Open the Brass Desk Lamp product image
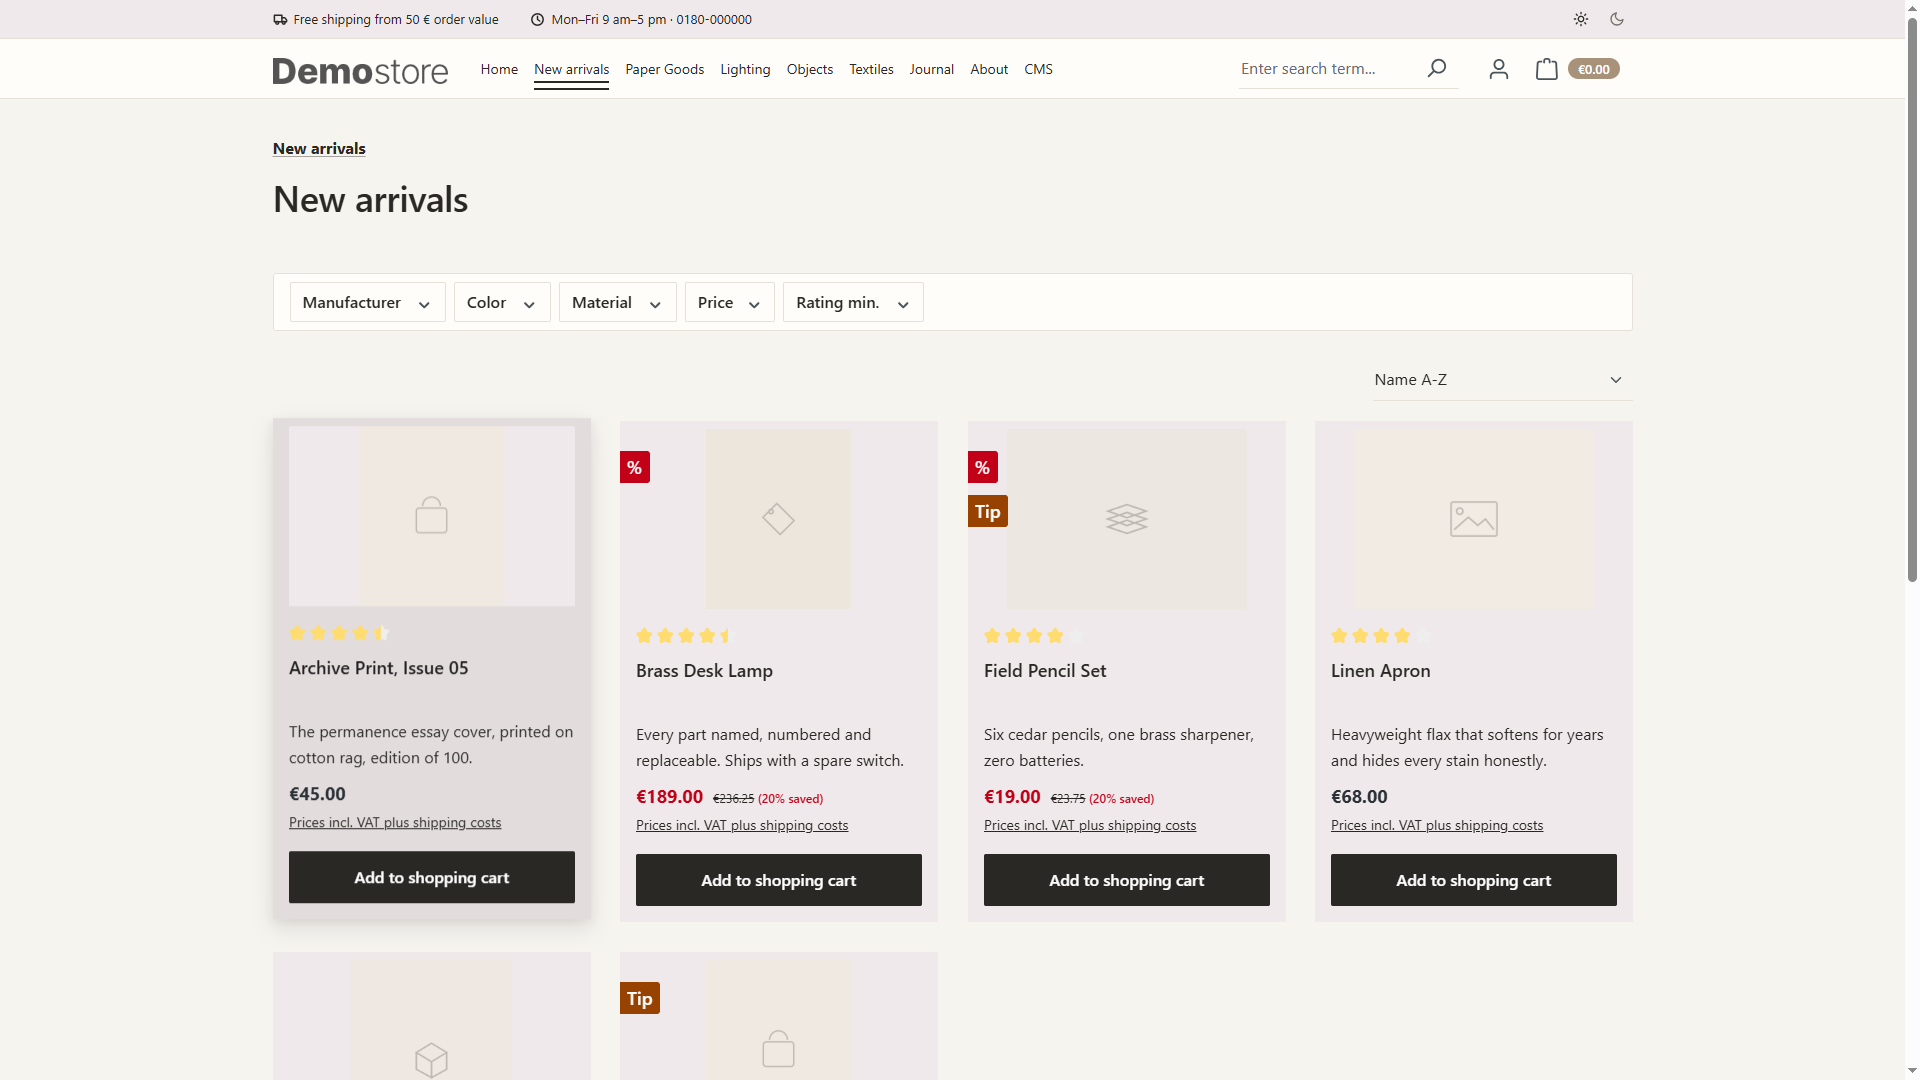The image size is (1920, 1080). click(x=779, y=519)
